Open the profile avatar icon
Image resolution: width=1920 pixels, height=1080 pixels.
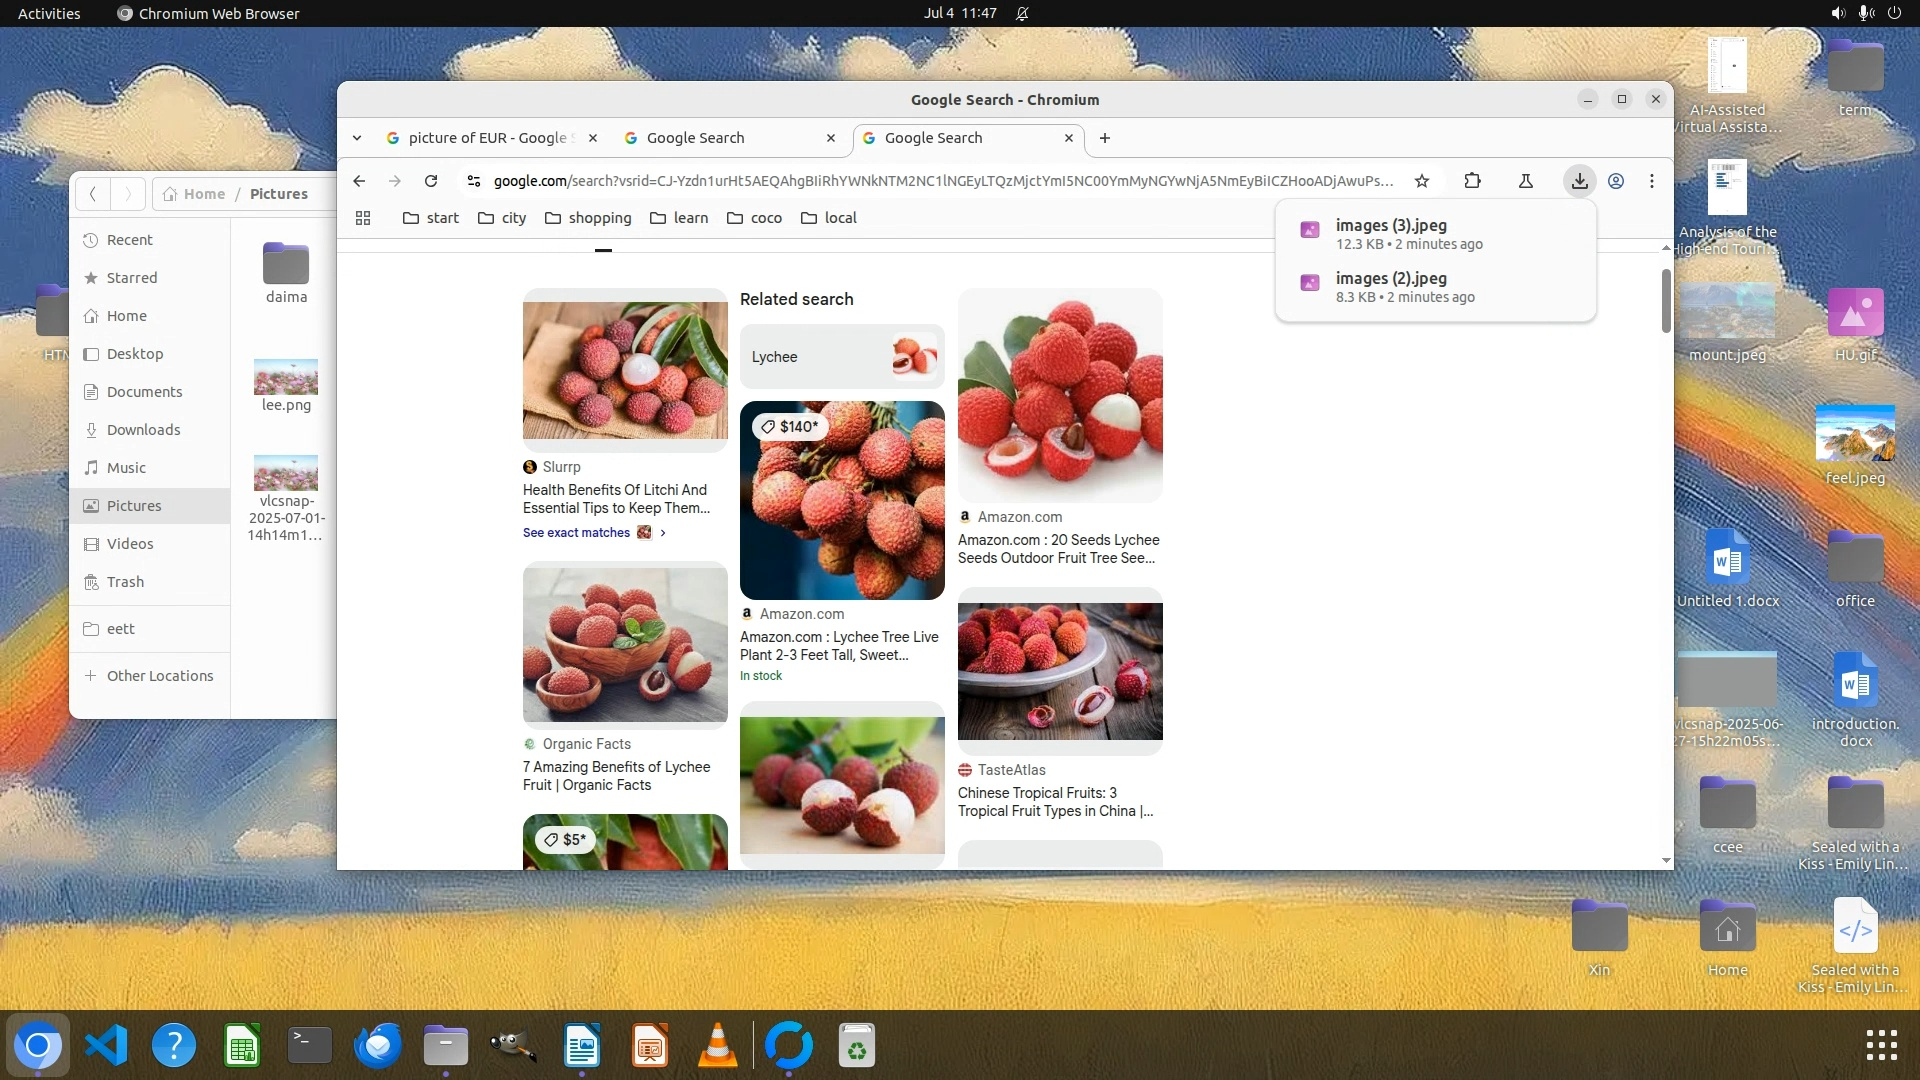[1616, 181]
